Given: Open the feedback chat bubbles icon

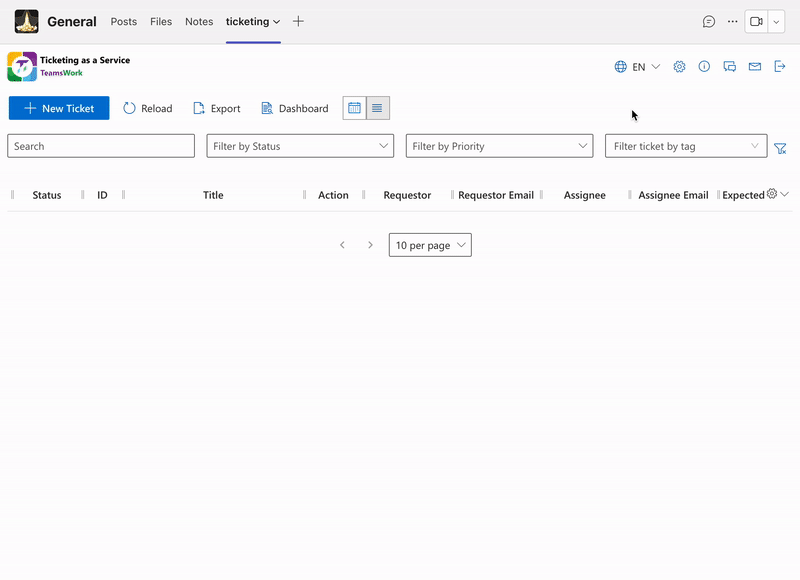Looking at the screenshot, I should (x=730, y=66).
